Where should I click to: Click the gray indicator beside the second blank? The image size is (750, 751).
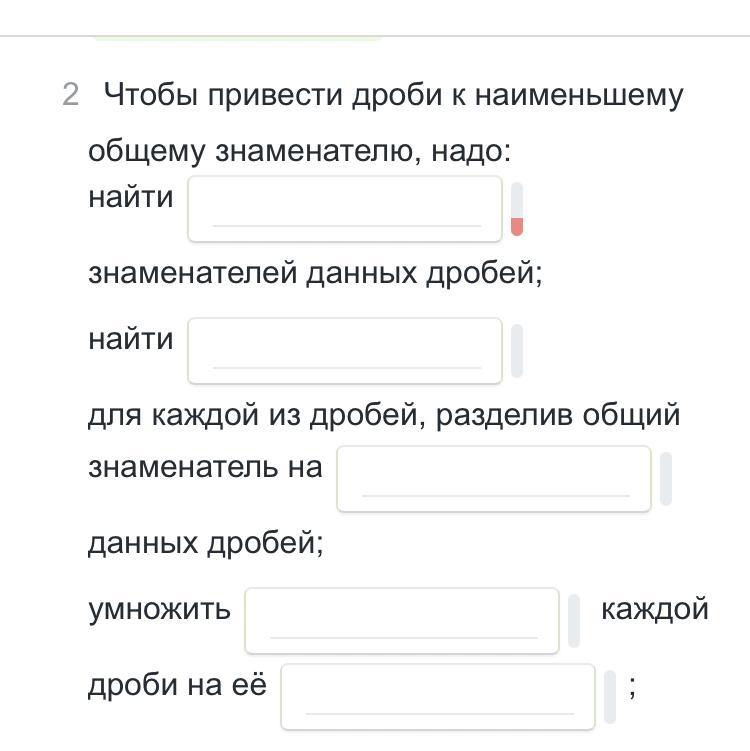point(517,351)
